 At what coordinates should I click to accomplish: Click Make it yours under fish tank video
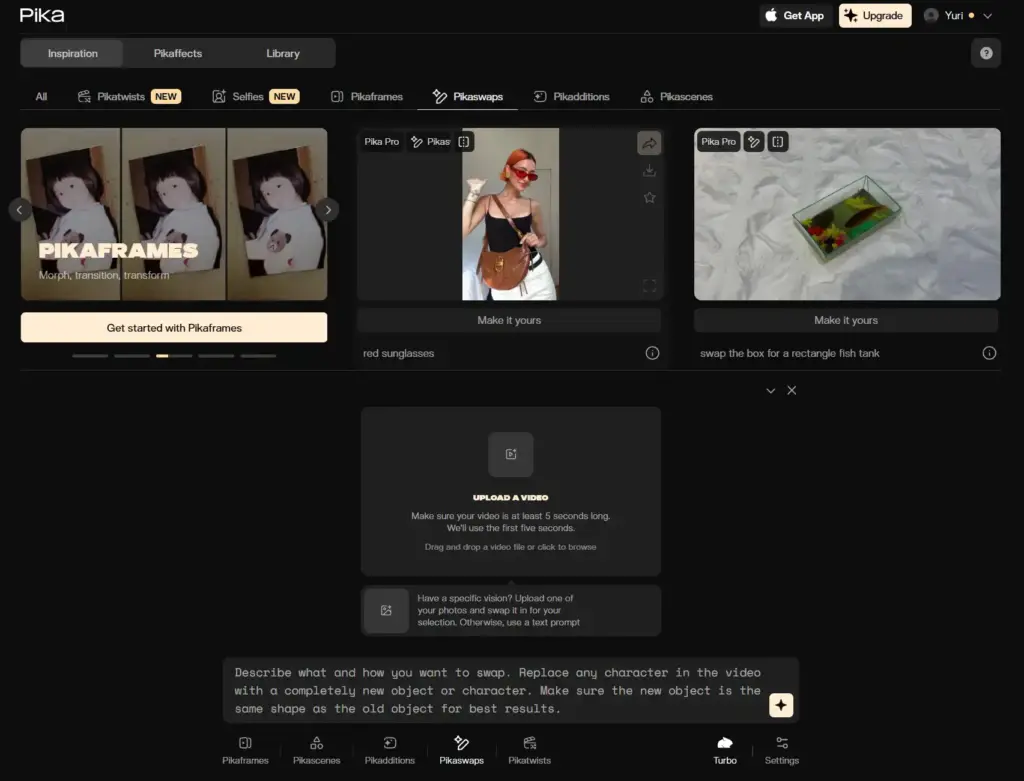click(846, 320)
